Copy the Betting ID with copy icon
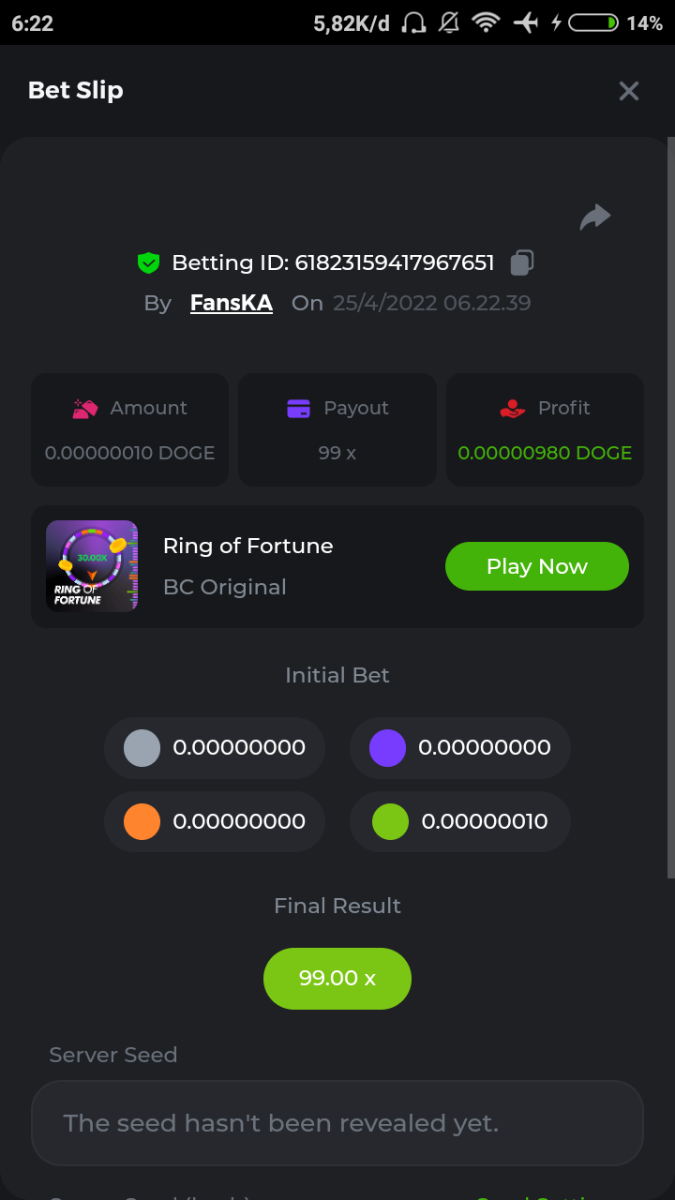The image size is (675, 1200). pos(522,263)
